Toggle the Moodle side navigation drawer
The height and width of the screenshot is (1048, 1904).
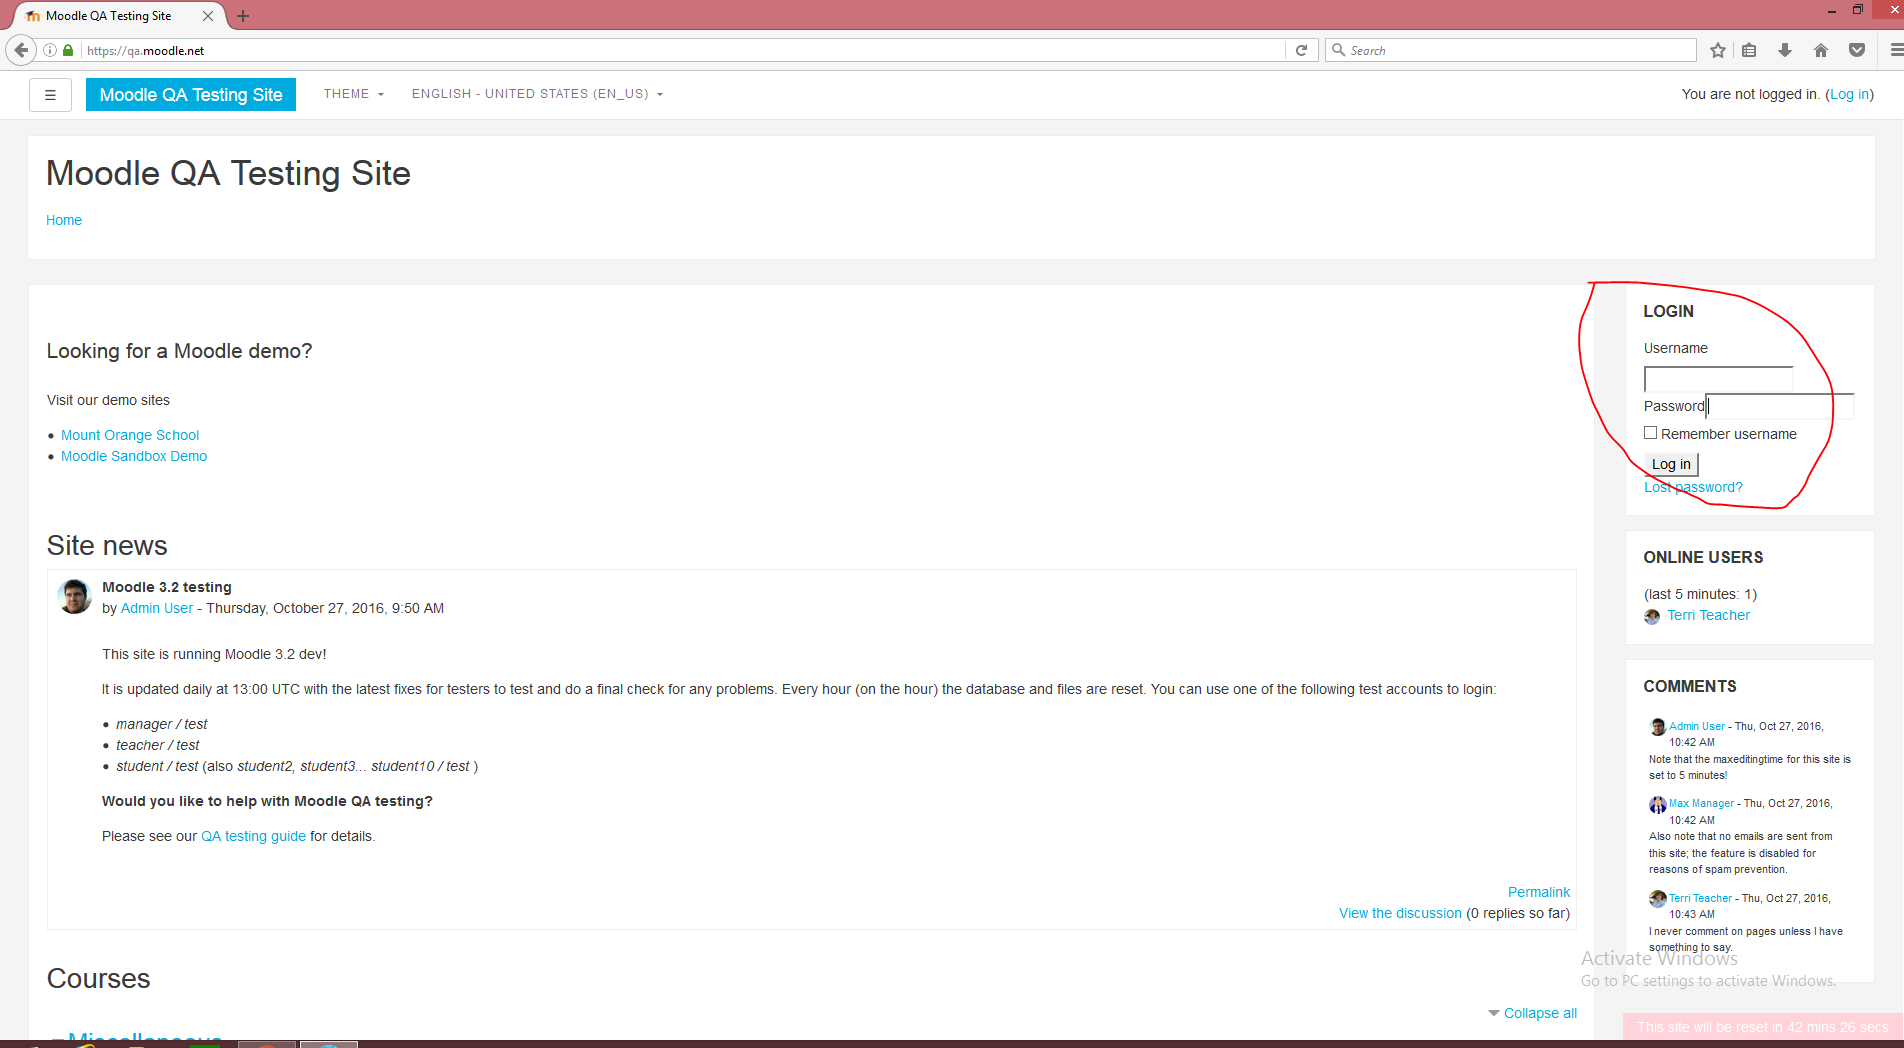(50, 95)
